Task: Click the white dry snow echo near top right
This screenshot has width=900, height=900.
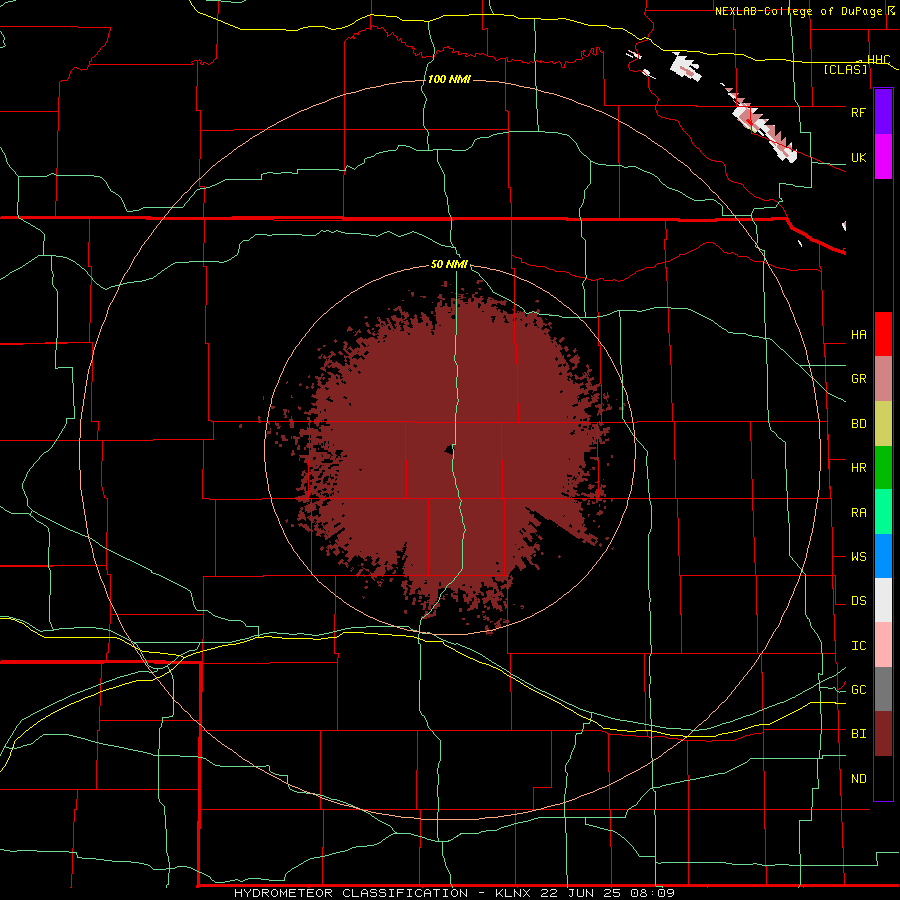Action: [x=686, y=67]
